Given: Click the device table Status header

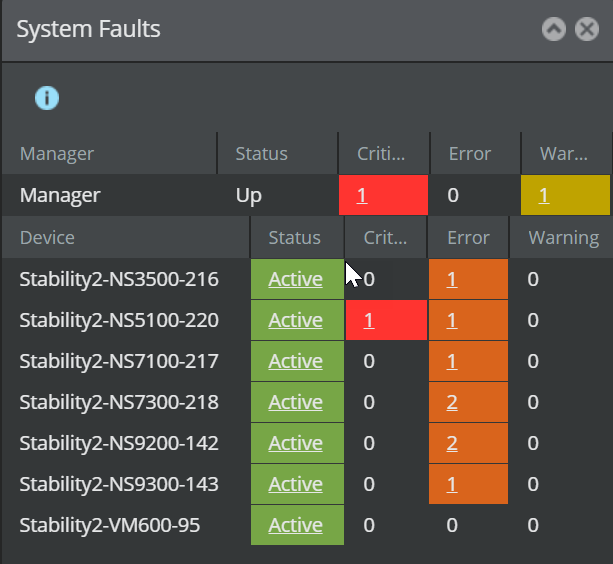Looking at the screenshot, I should [297, 237].
